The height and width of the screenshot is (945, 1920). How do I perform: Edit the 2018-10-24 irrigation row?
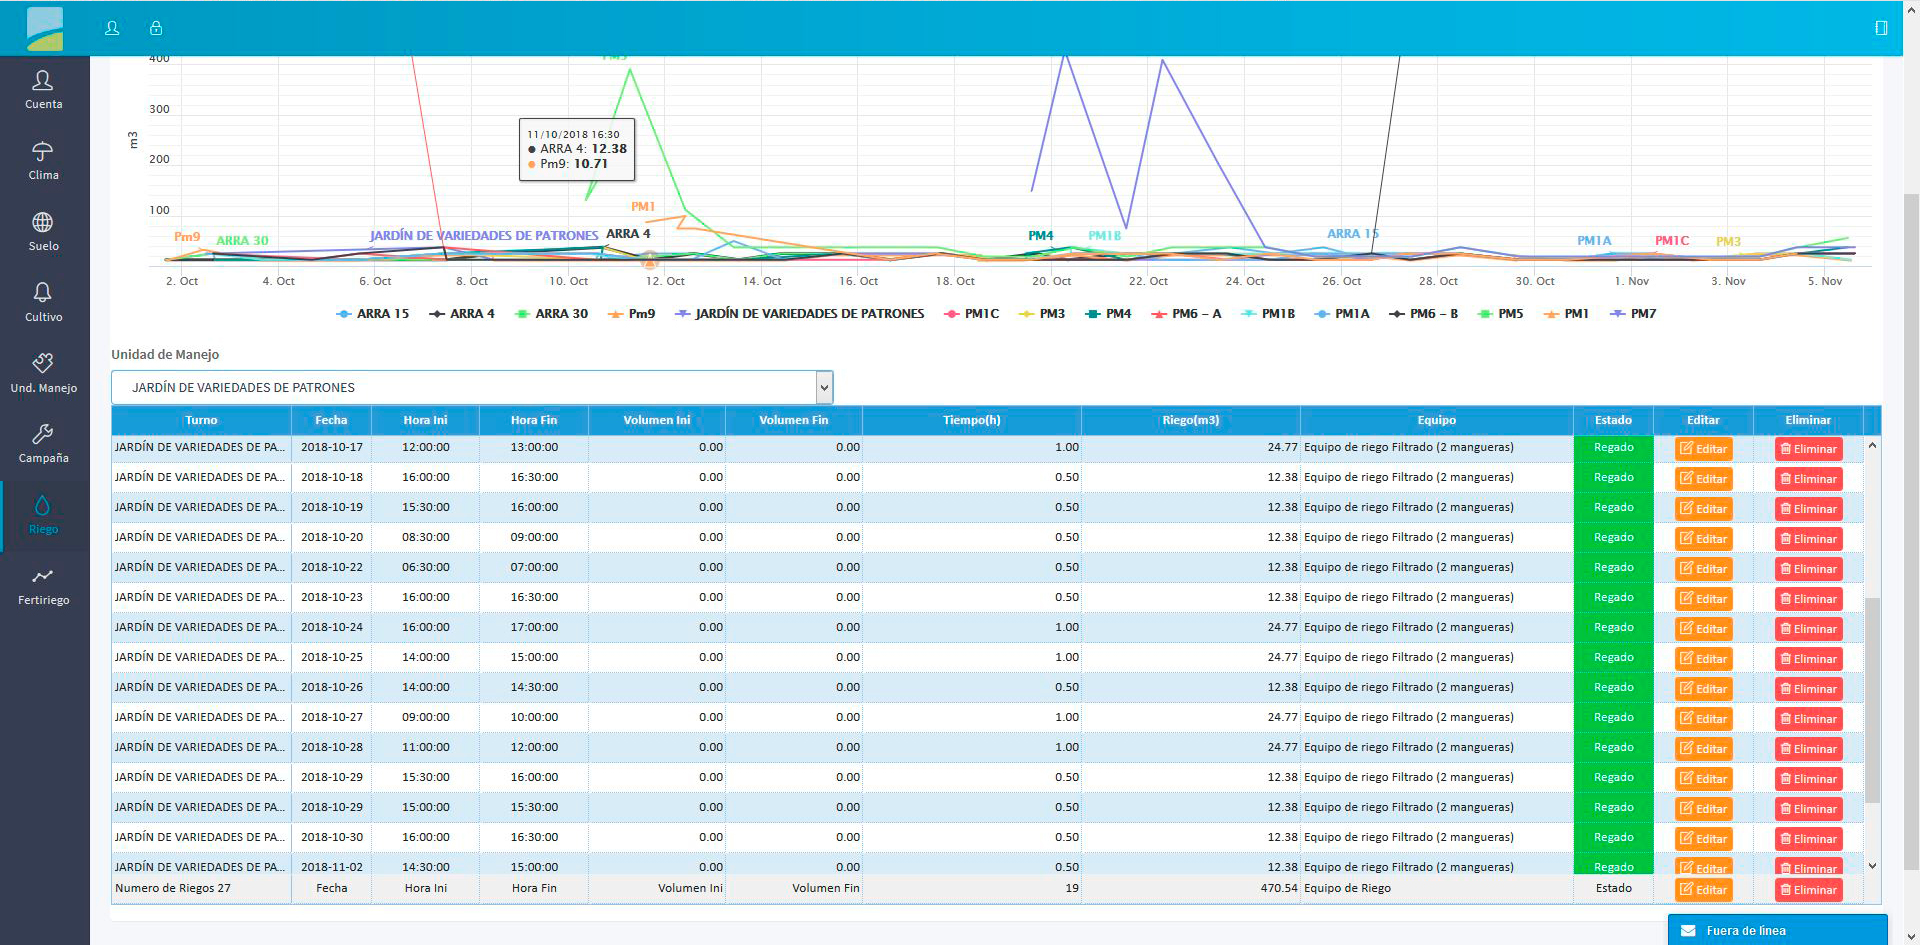1703,629
